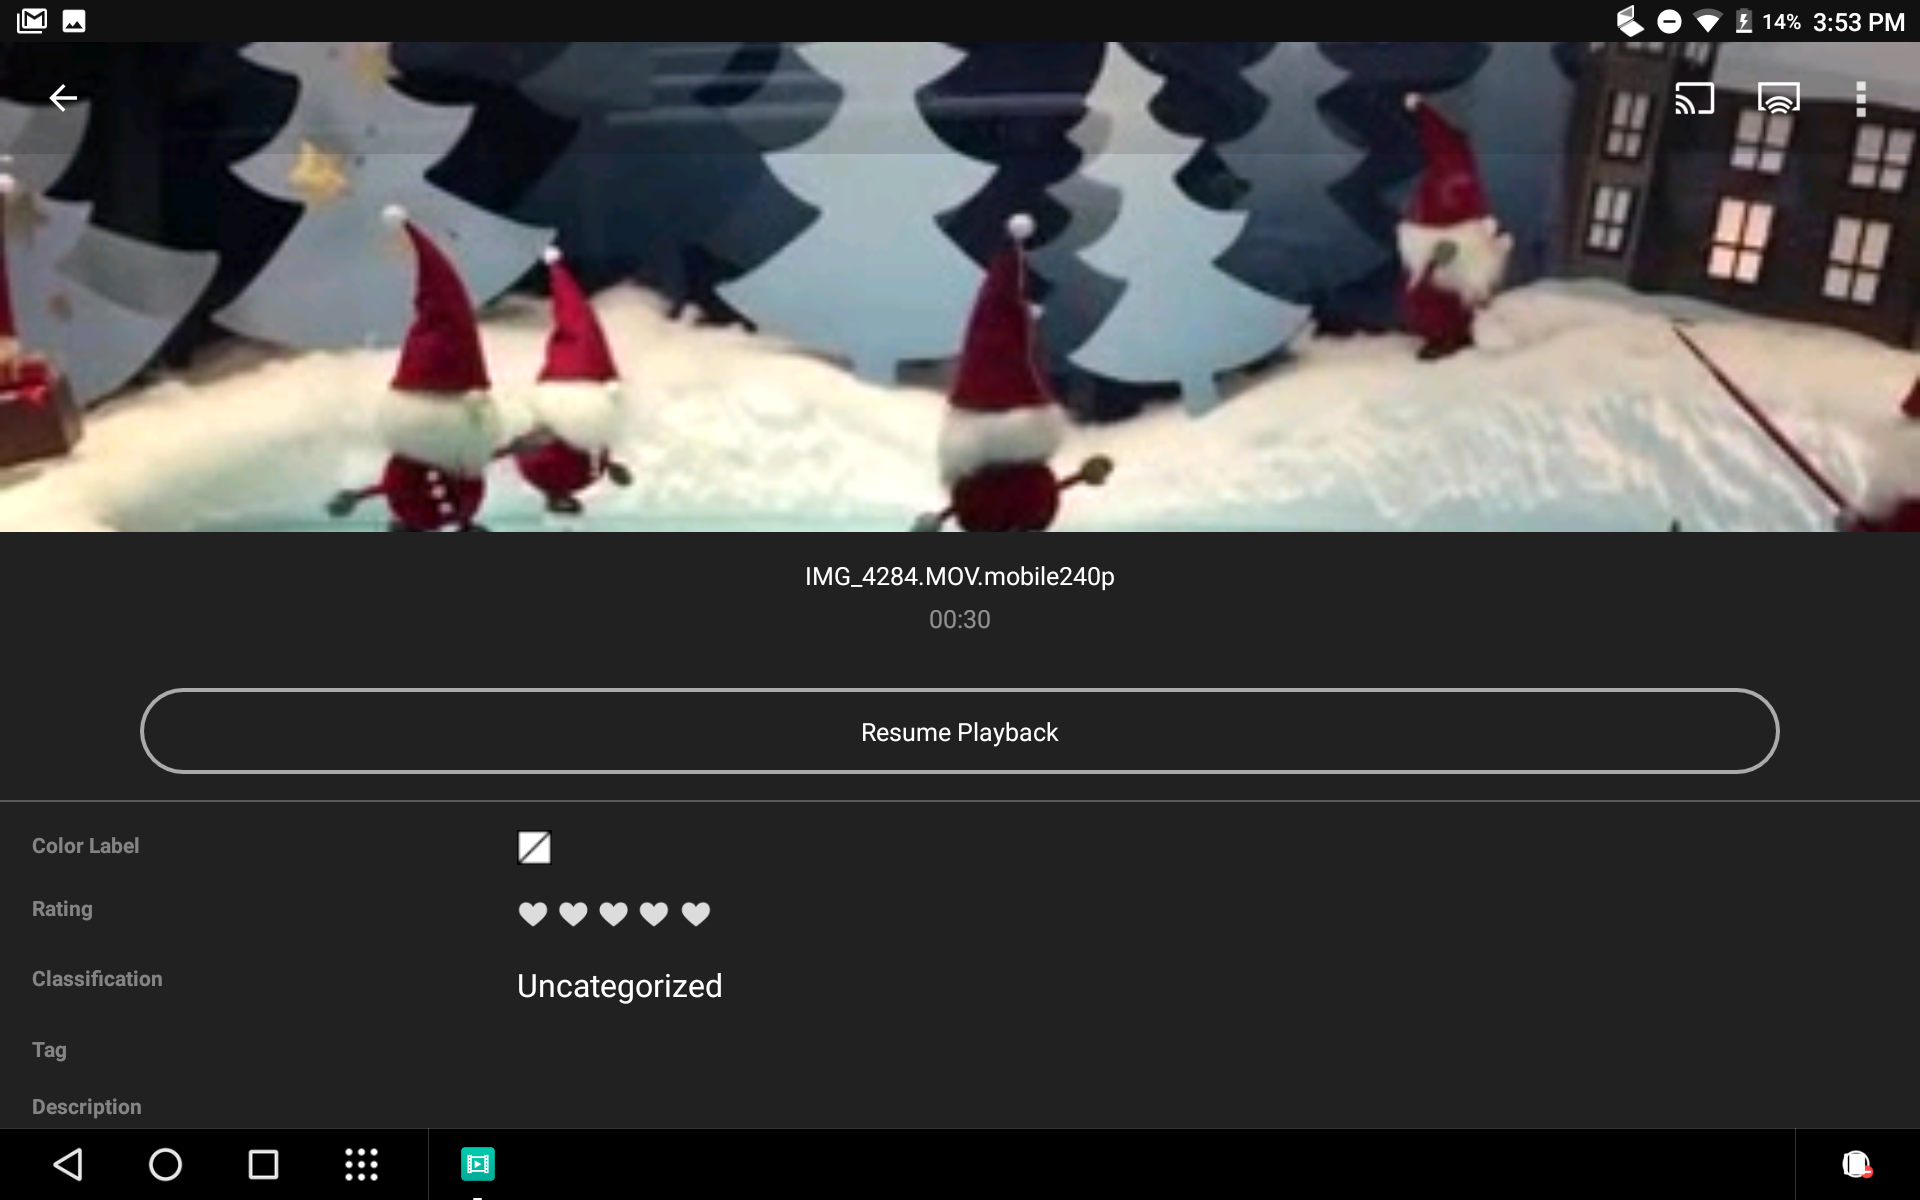Viewport: 1920px width, 1200px height.
Task: Tap the notification icon in bottom corner
Action: point(1857,1164)
